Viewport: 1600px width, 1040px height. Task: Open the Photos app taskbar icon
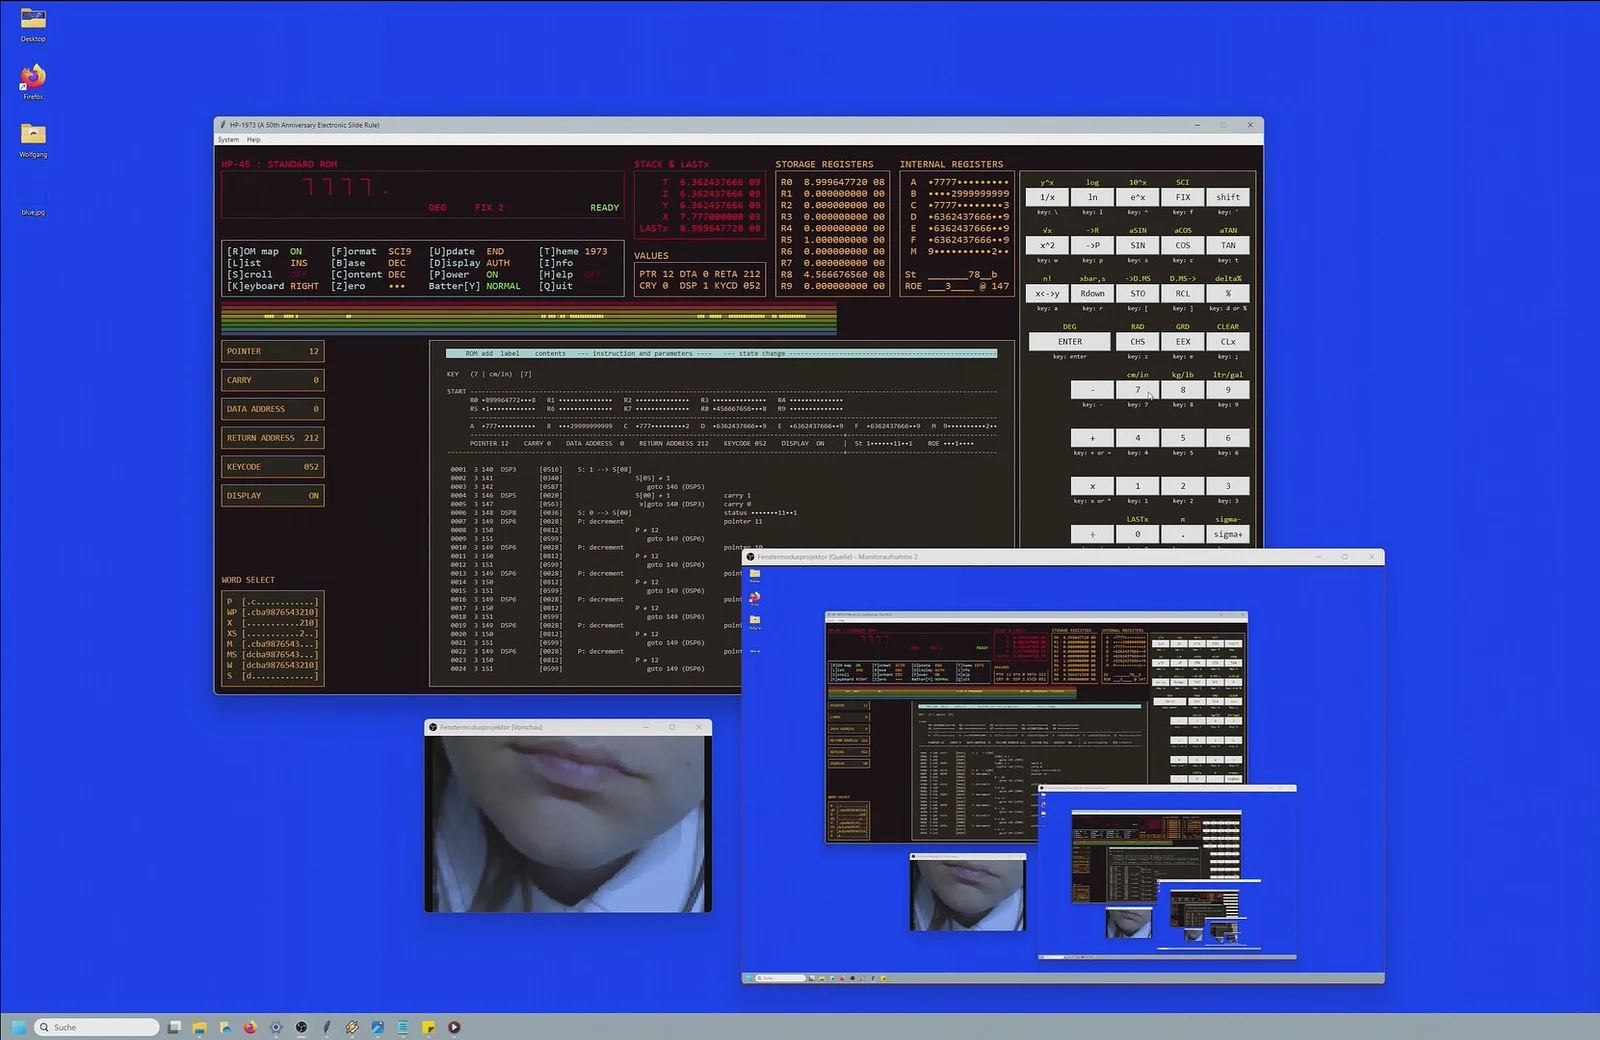click(377, 1027)
